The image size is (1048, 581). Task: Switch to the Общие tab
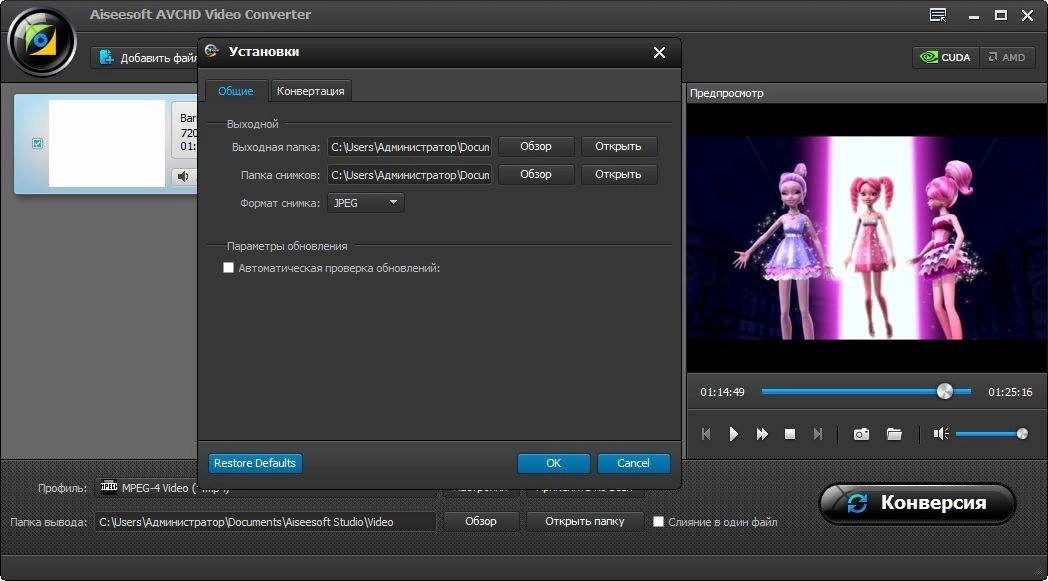tap(235, 91)
